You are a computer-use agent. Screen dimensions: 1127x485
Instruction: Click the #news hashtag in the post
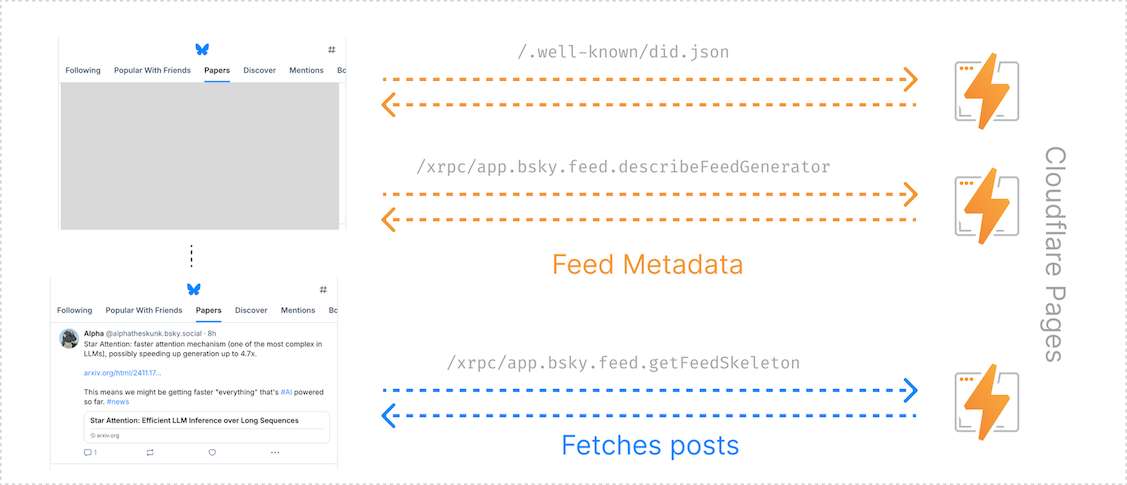pyautogui.click(x=118, y=401)
